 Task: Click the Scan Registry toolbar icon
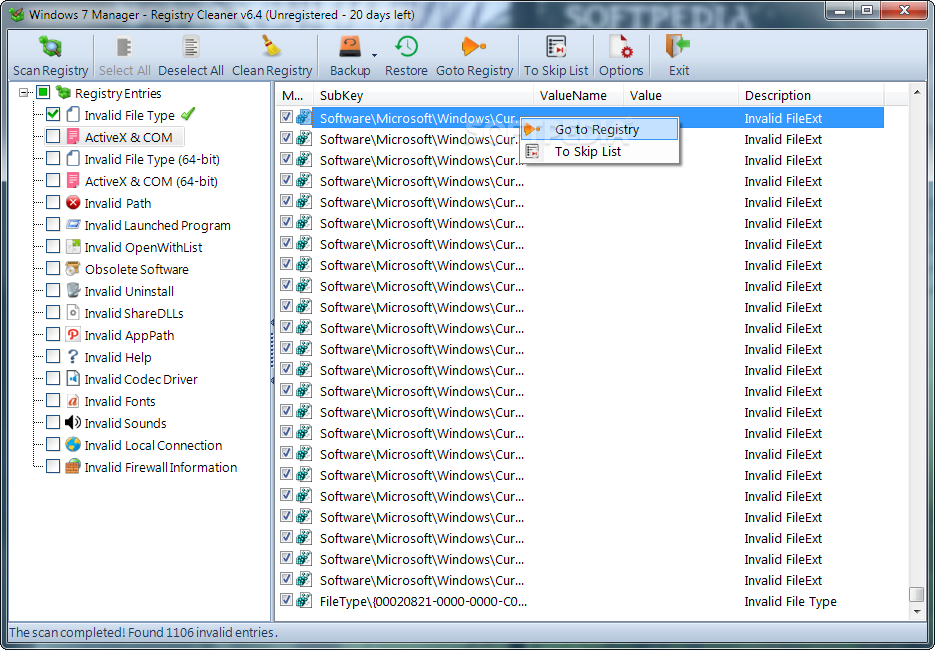pos(50,47)
